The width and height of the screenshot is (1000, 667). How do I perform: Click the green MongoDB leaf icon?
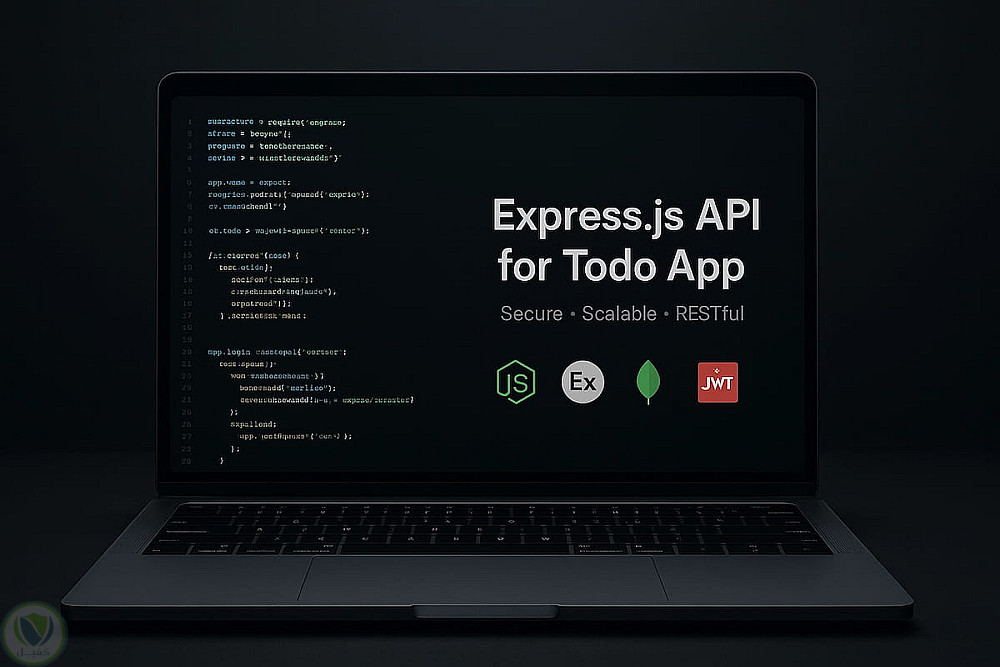tap(648, 382)
